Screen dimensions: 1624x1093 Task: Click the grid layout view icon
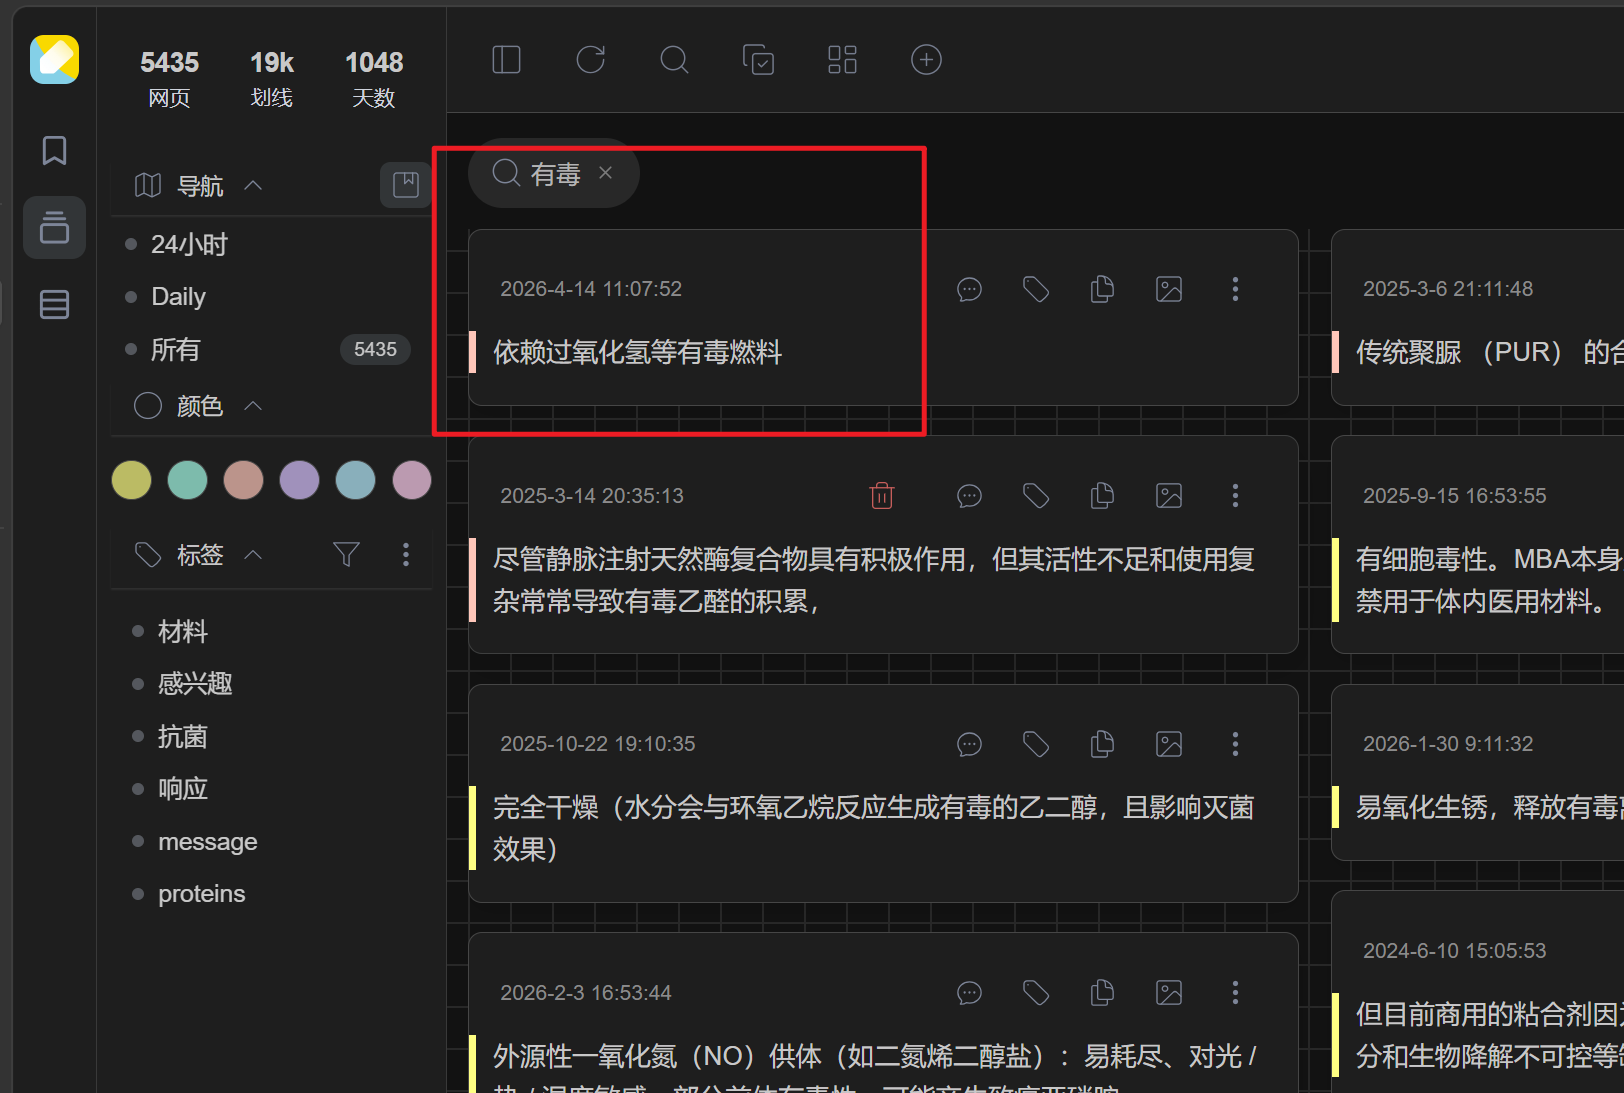point(842,60)
